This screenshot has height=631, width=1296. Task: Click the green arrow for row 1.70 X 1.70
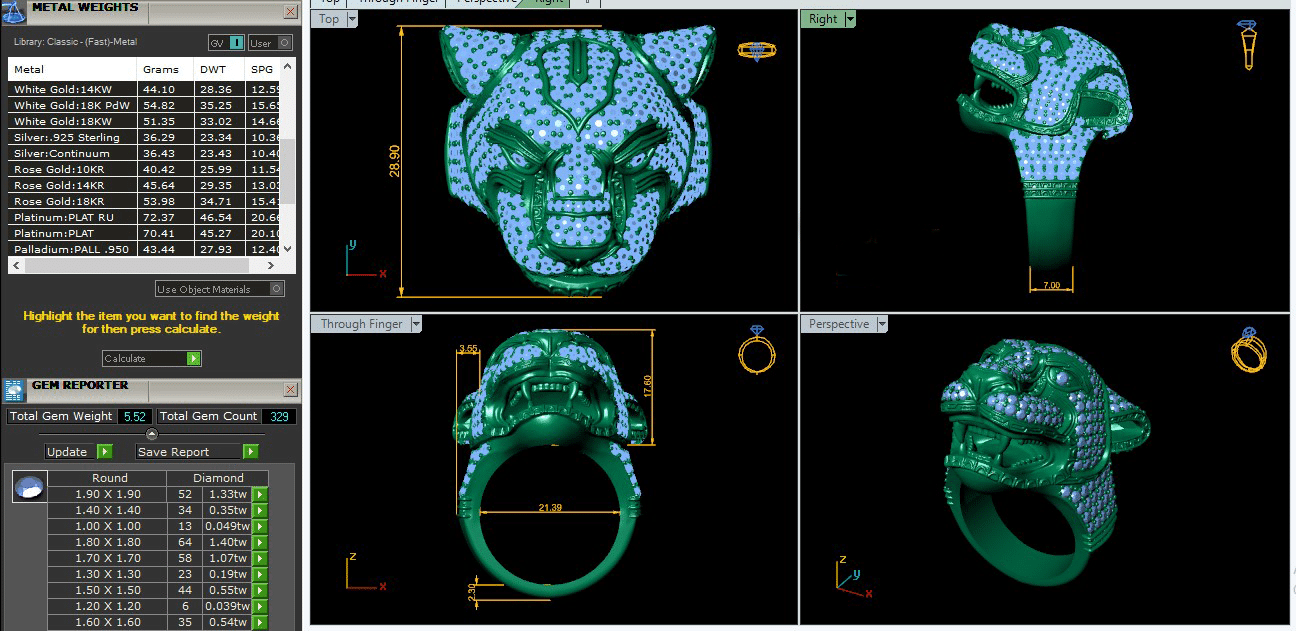coord(260,558)
